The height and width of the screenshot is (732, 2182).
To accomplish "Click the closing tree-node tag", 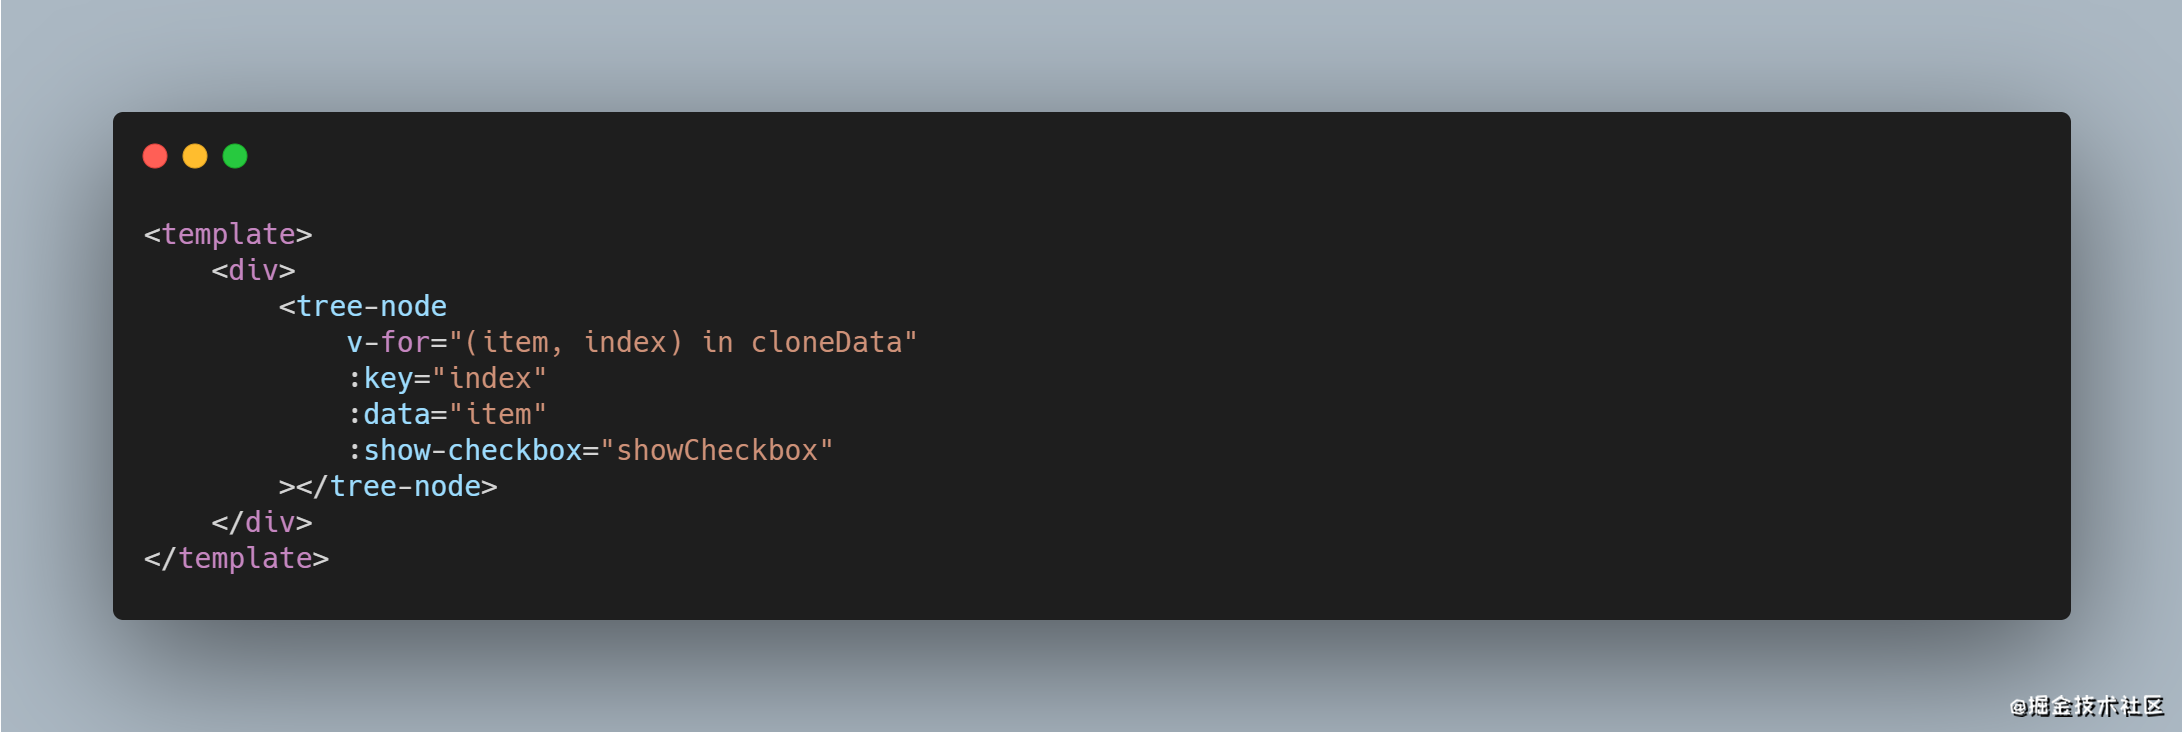I will [405, 486].
